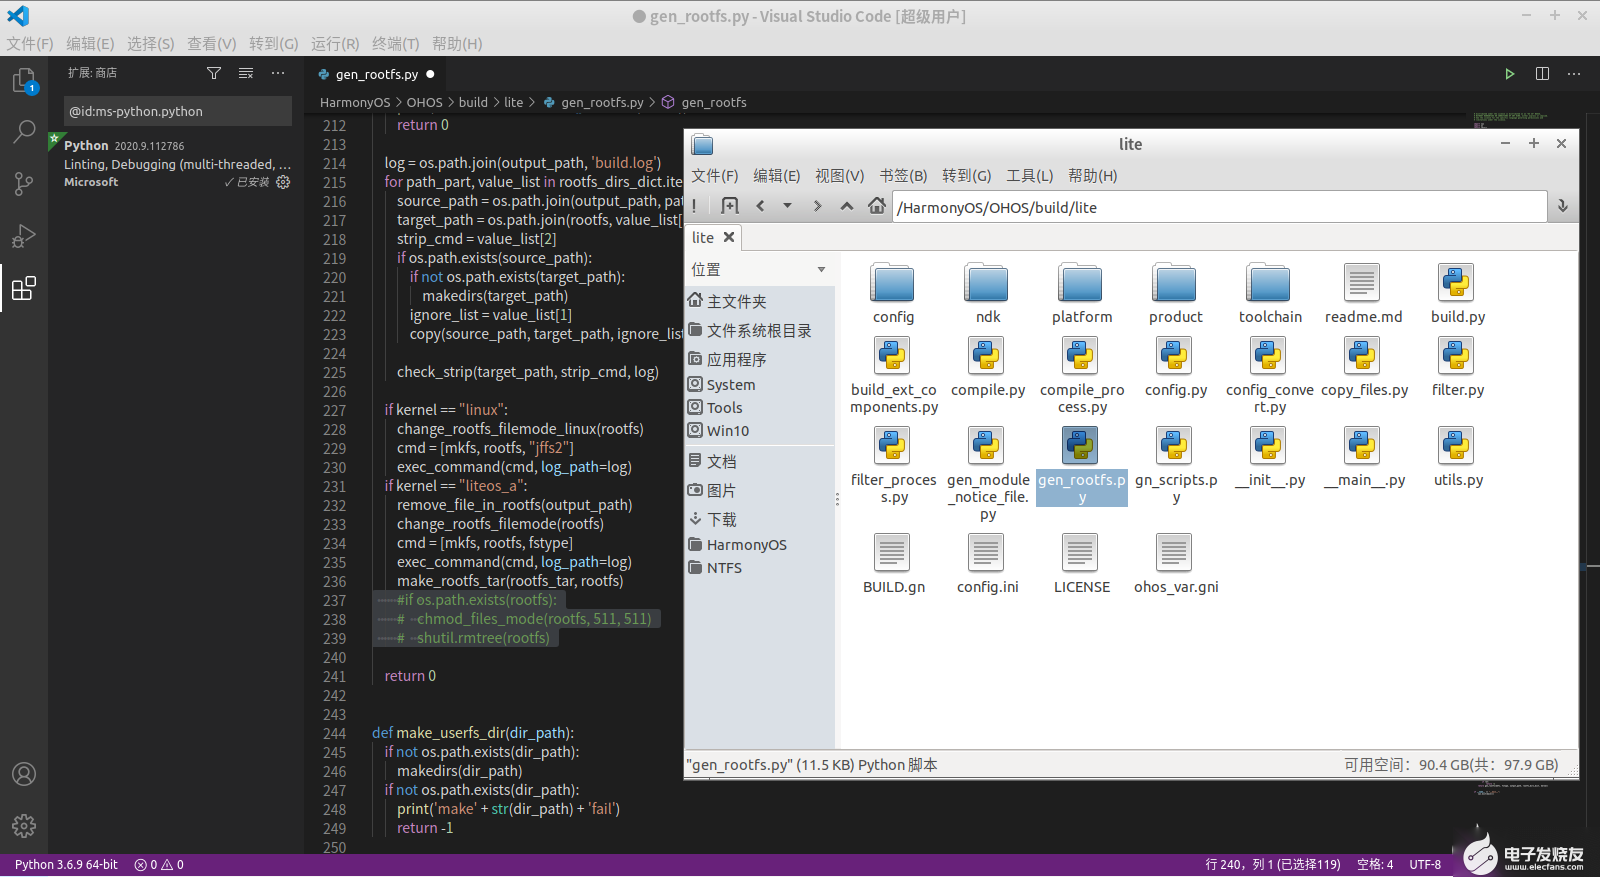The width and height of the screenshot is (1600, 877).
Task: Open history dropdown arrow in file manager
Action: [787, 206]
